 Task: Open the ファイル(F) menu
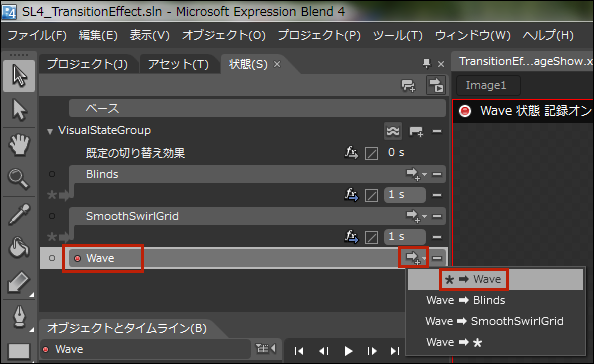[x=37, y=35]
